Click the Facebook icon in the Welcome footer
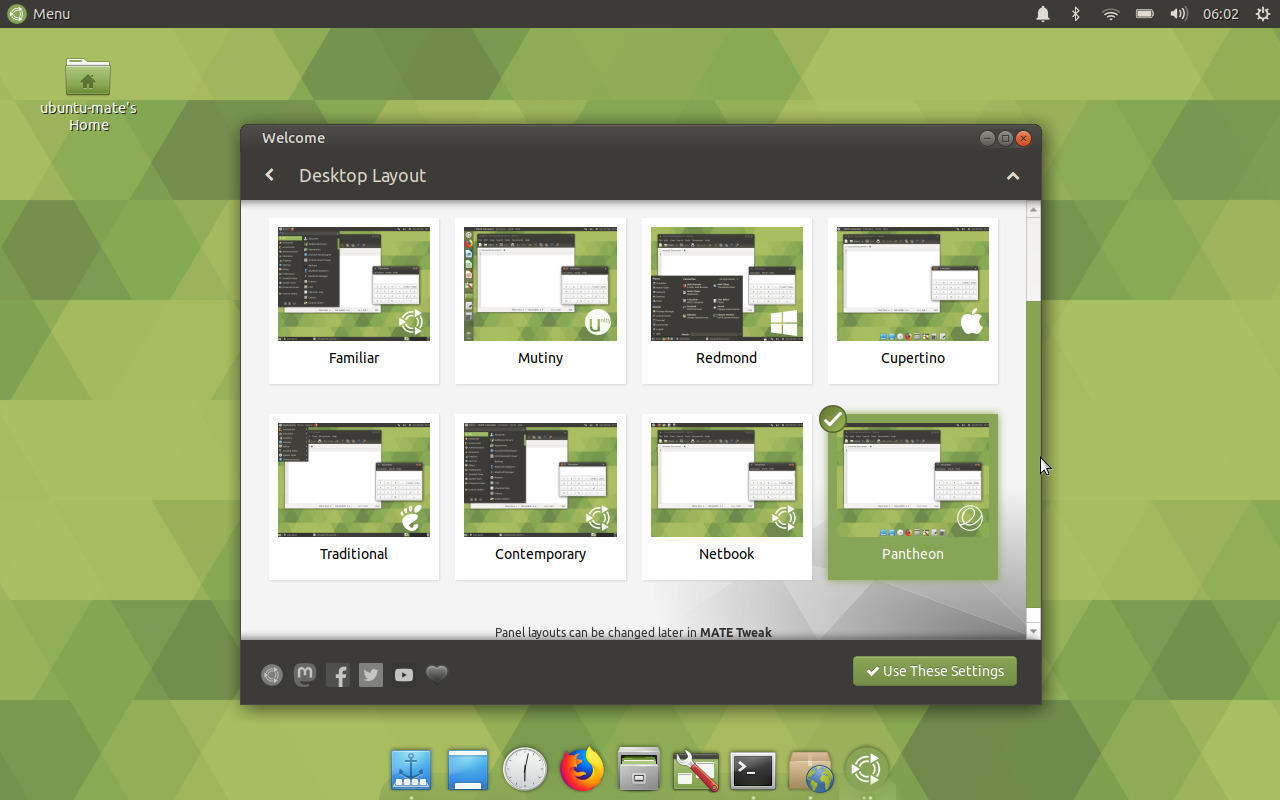Screen dimensions: 1280x800 point(339,675)
